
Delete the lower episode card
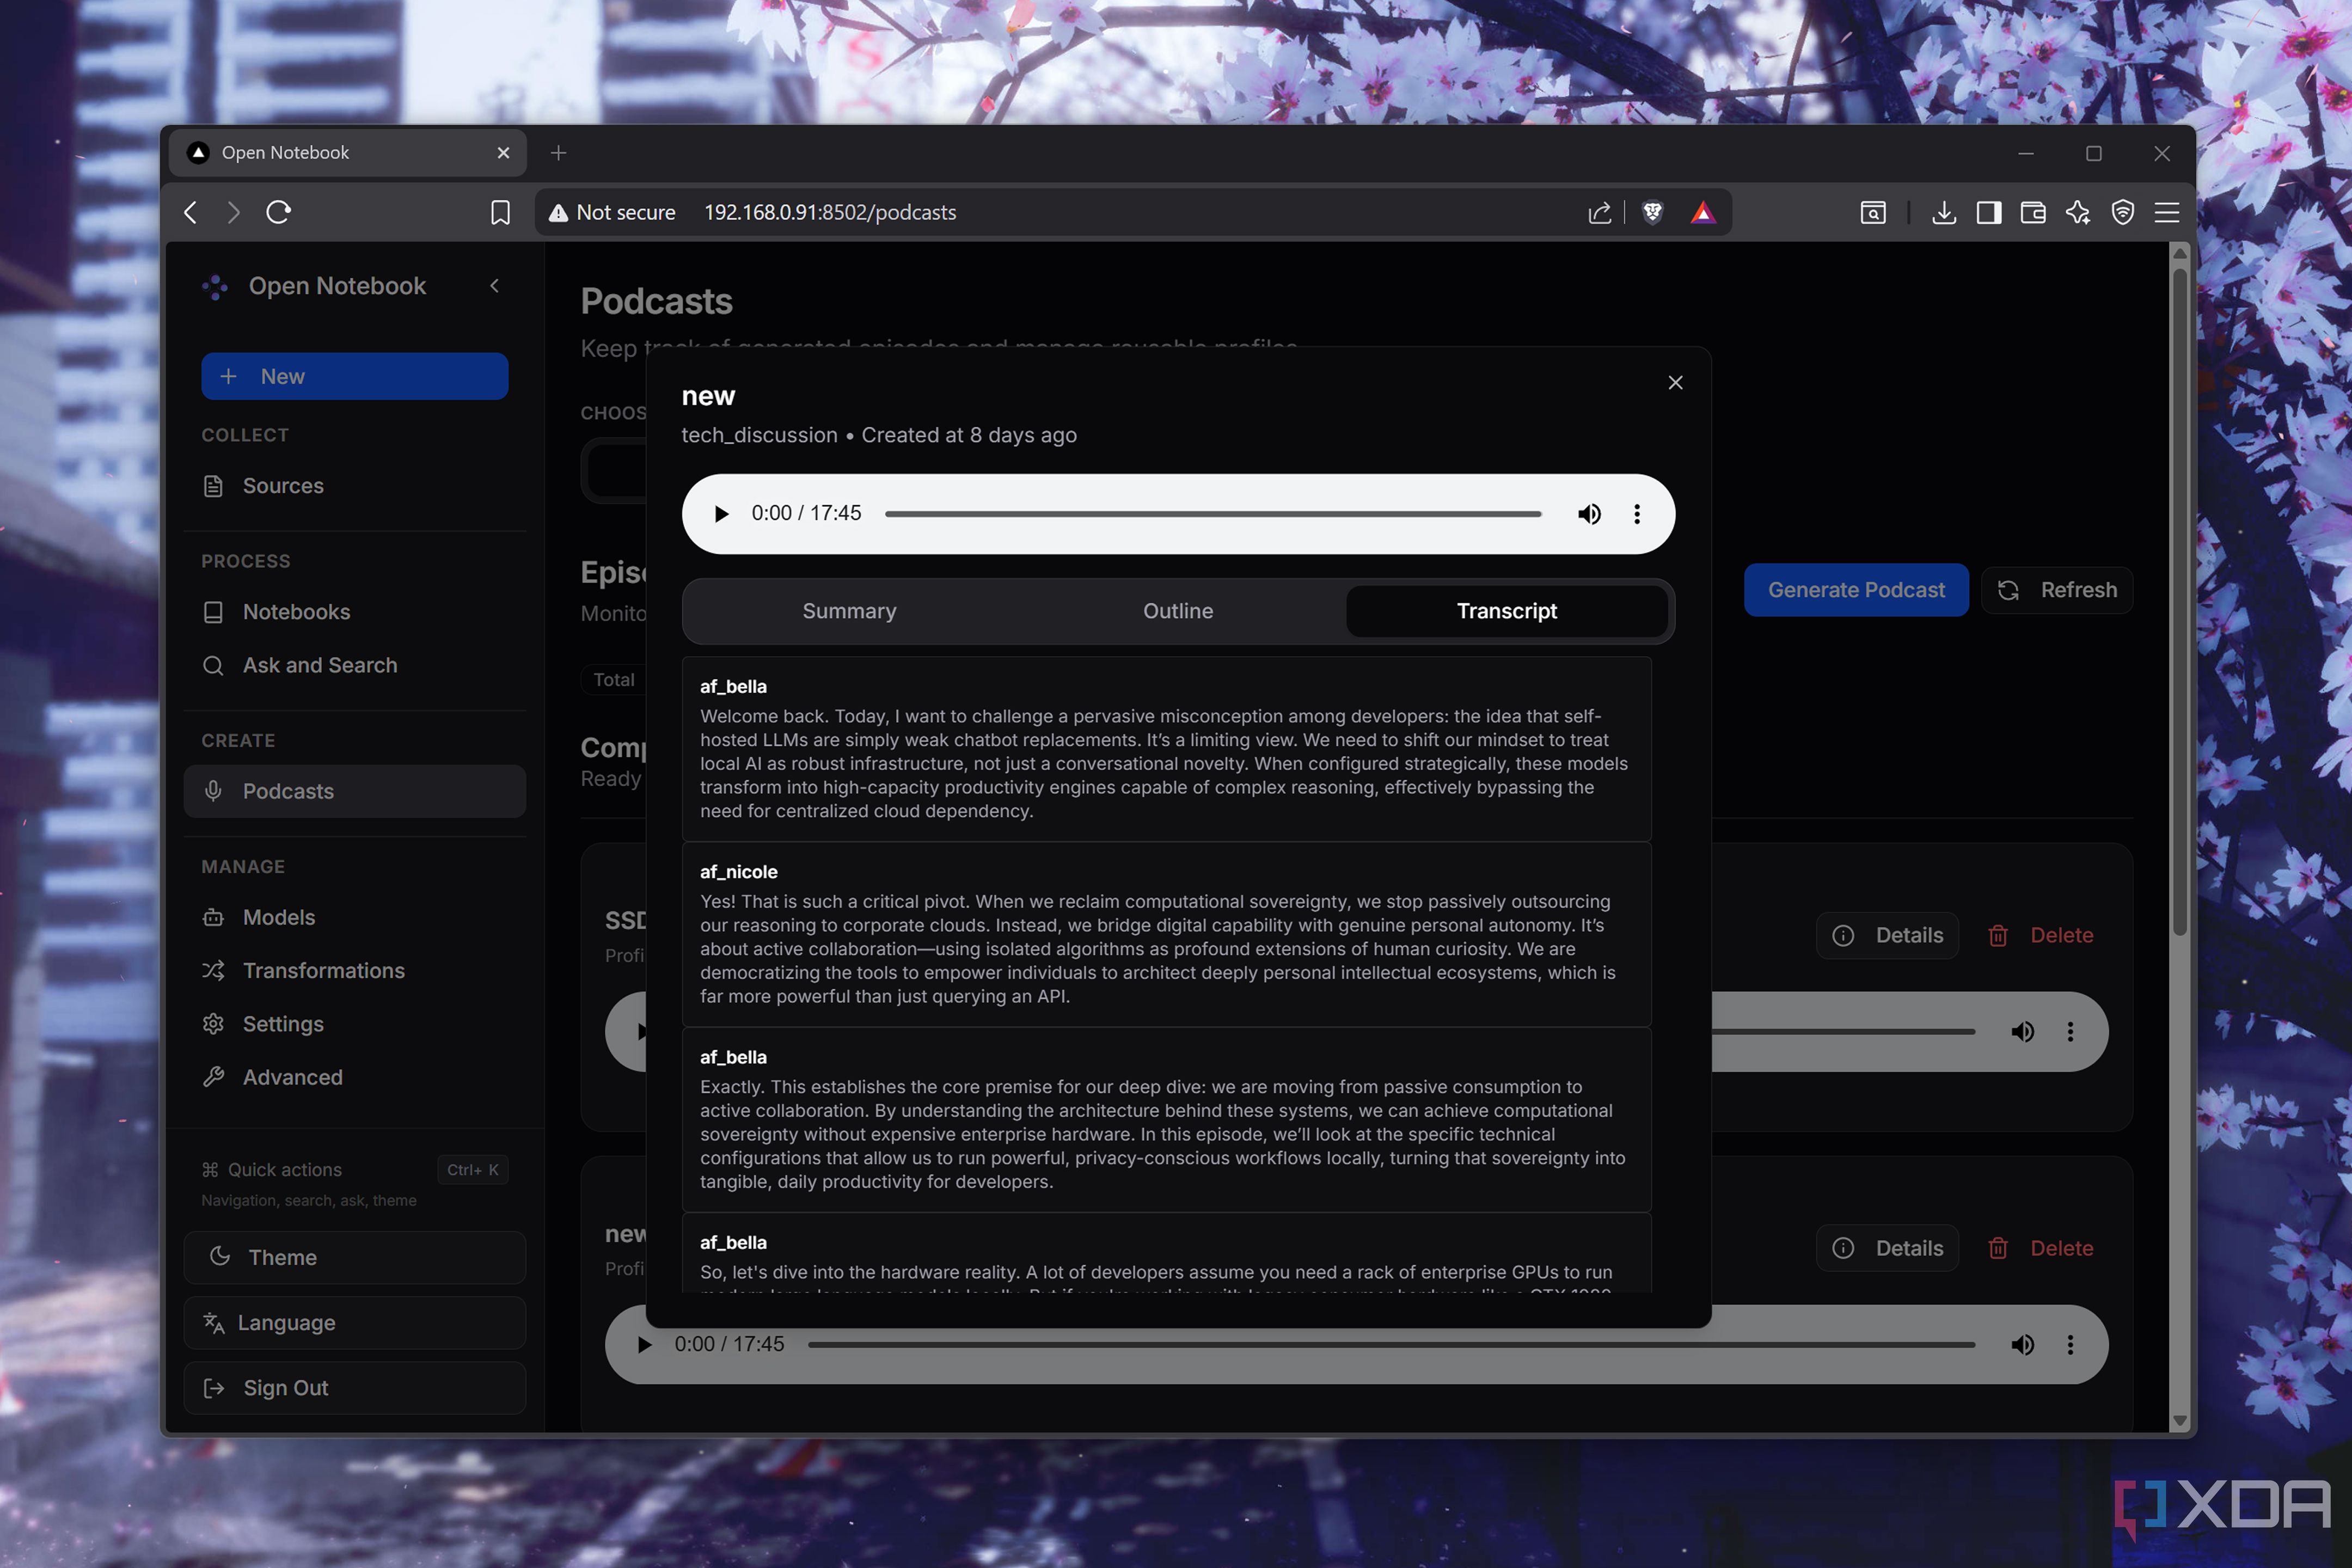(x=2041, y=1248)
